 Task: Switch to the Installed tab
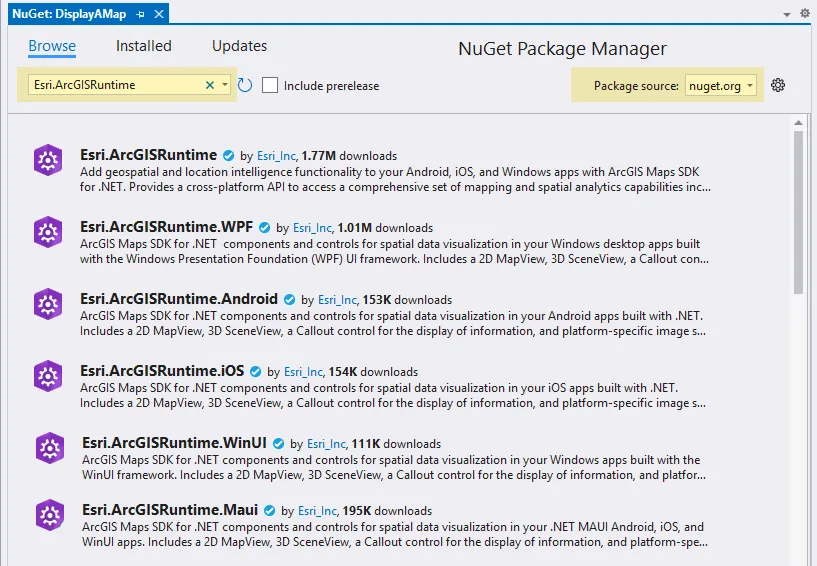pyautogui.click(x=143, y=46)
